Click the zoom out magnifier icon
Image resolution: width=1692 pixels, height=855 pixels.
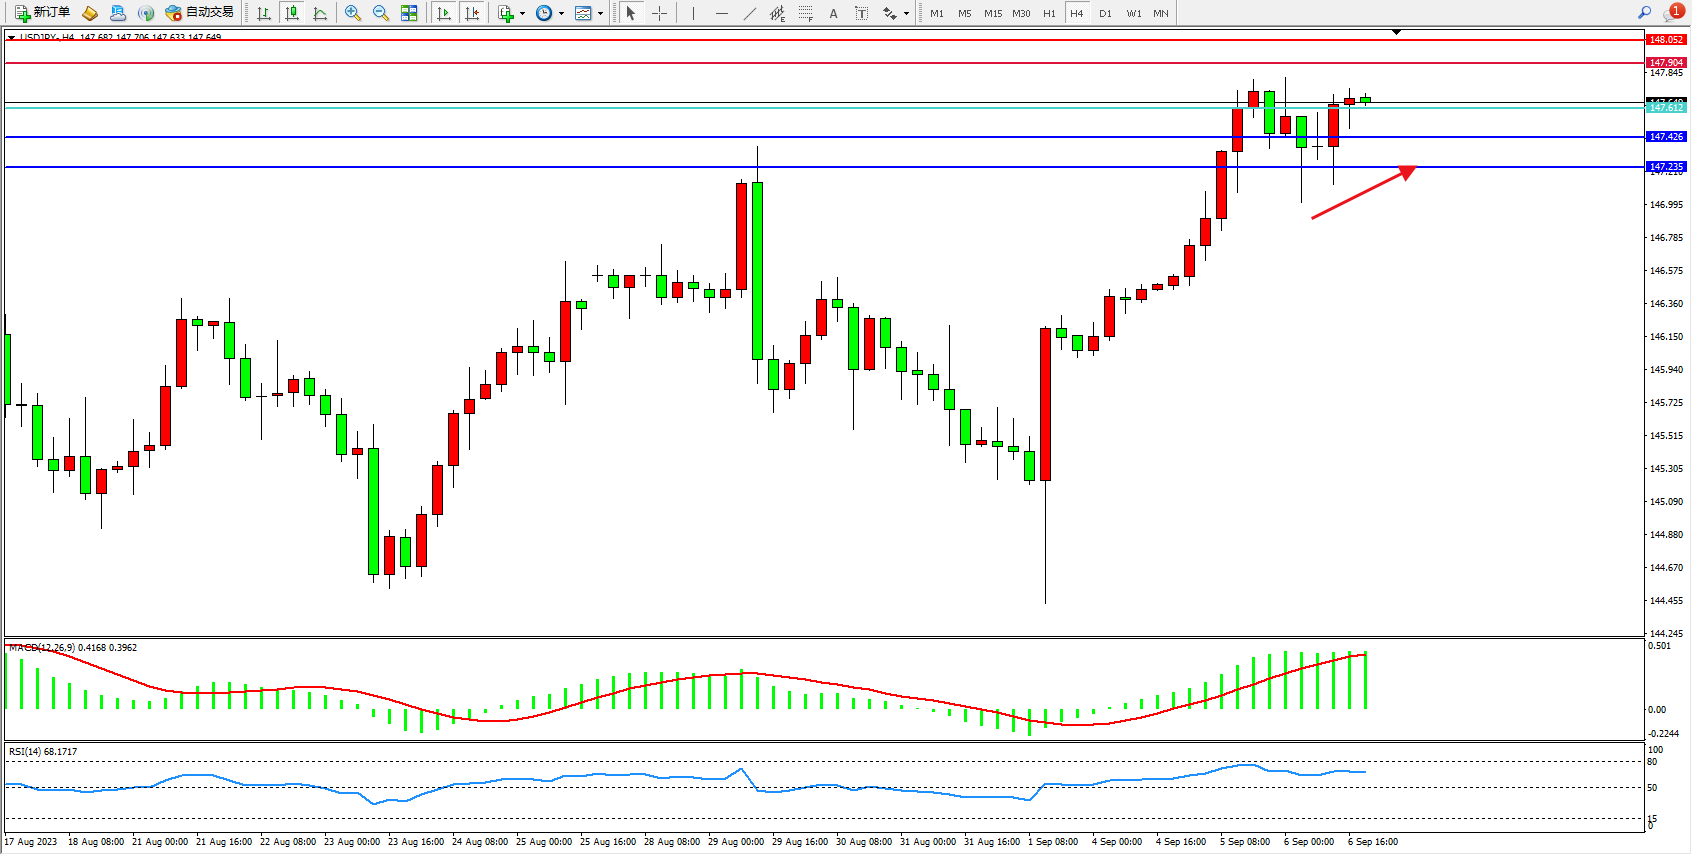[x=380, y=13]
